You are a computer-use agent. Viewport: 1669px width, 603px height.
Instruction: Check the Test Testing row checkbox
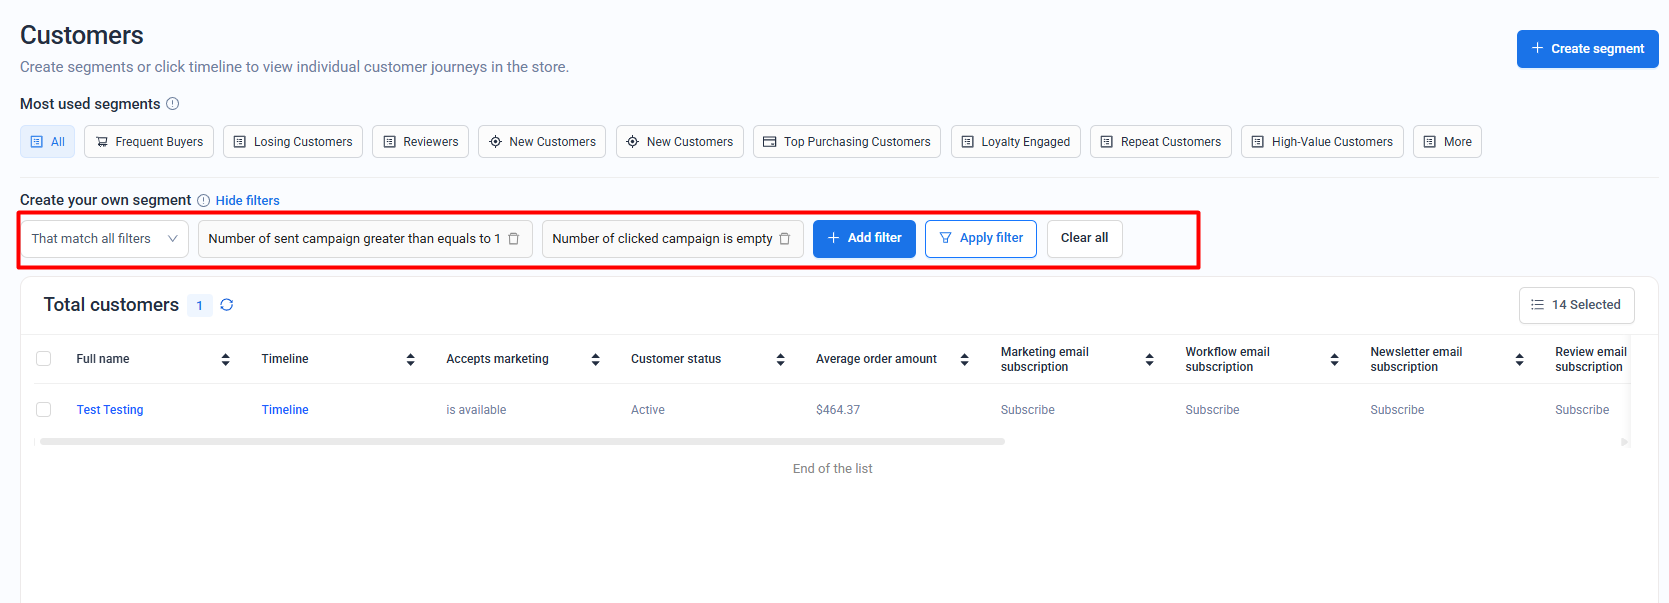pos(44,410)
